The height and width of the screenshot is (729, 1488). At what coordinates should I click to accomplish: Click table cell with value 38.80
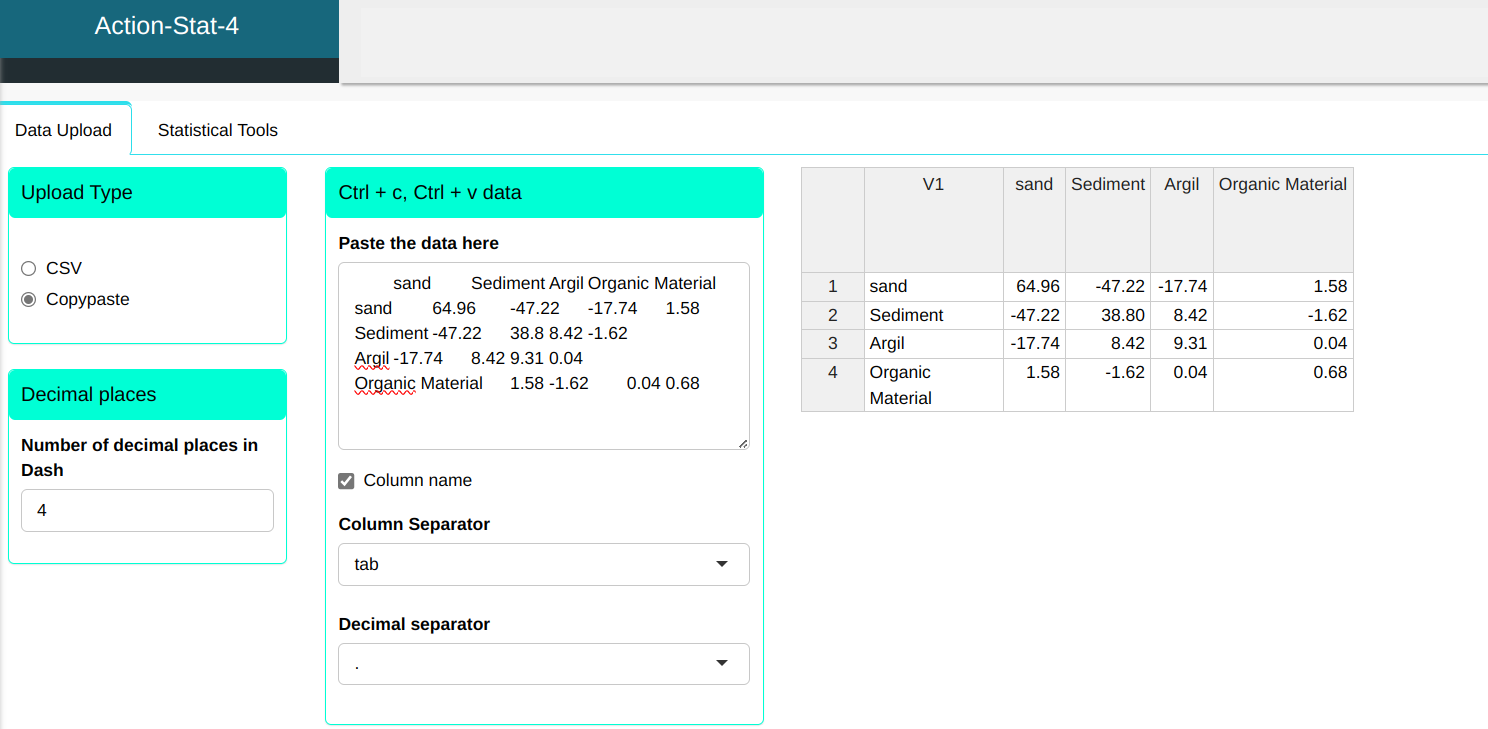coord(1107,315)
